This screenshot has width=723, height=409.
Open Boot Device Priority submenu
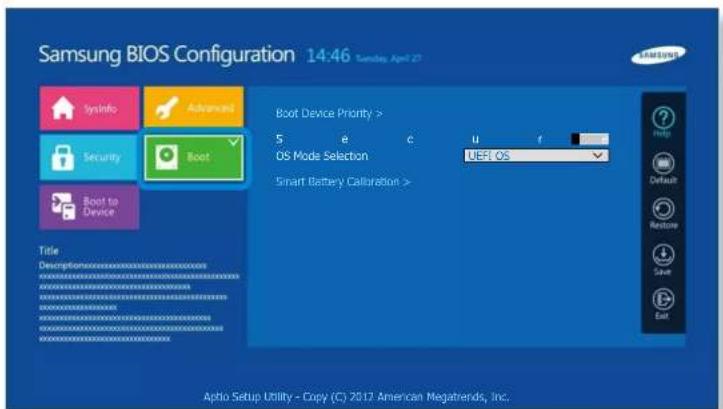329,113
